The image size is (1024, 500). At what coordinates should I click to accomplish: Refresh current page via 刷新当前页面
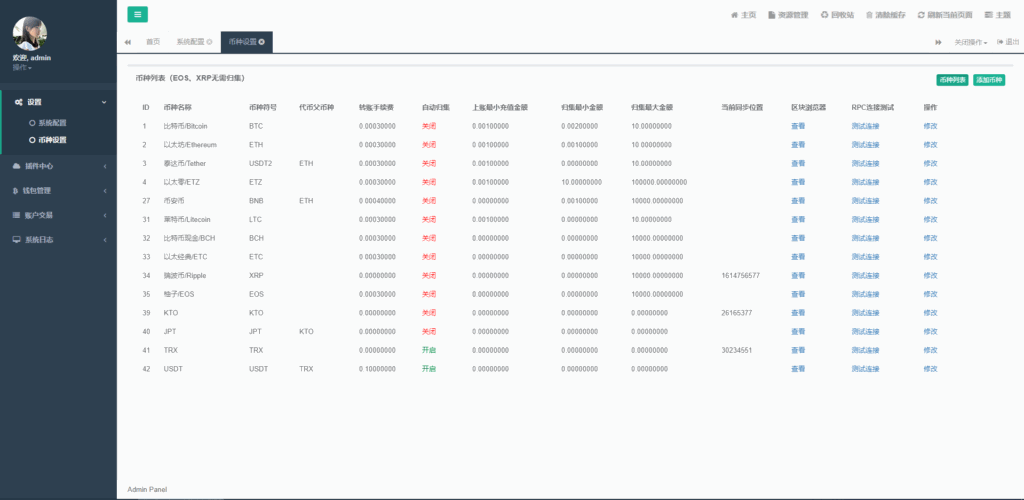pos(946,15)
